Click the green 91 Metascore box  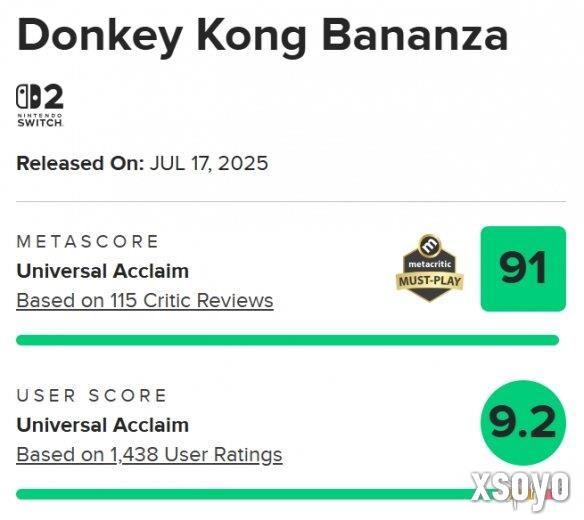pyautogui.click(x=523, y=269)
